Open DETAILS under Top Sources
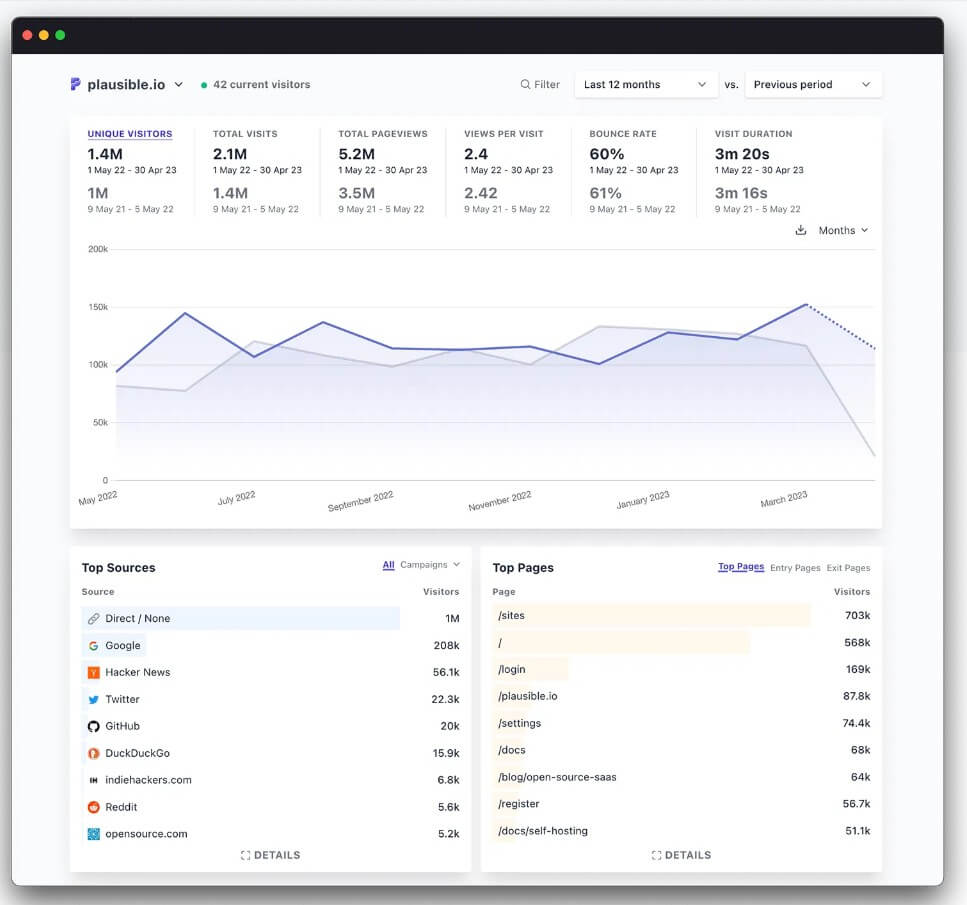 click(x=270, y=855)
